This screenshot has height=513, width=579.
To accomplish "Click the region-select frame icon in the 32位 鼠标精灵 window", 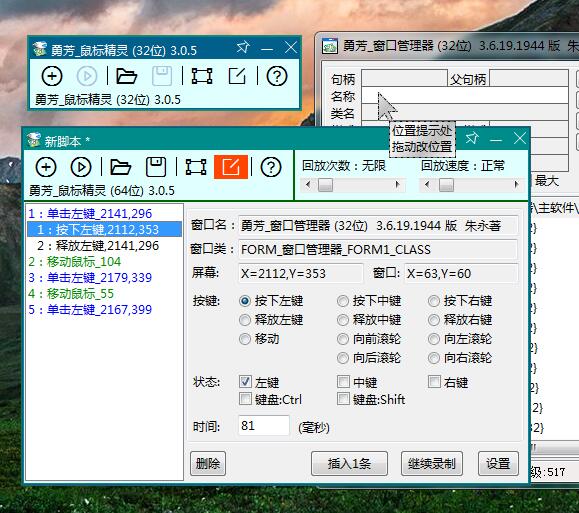I will (202, 76).
